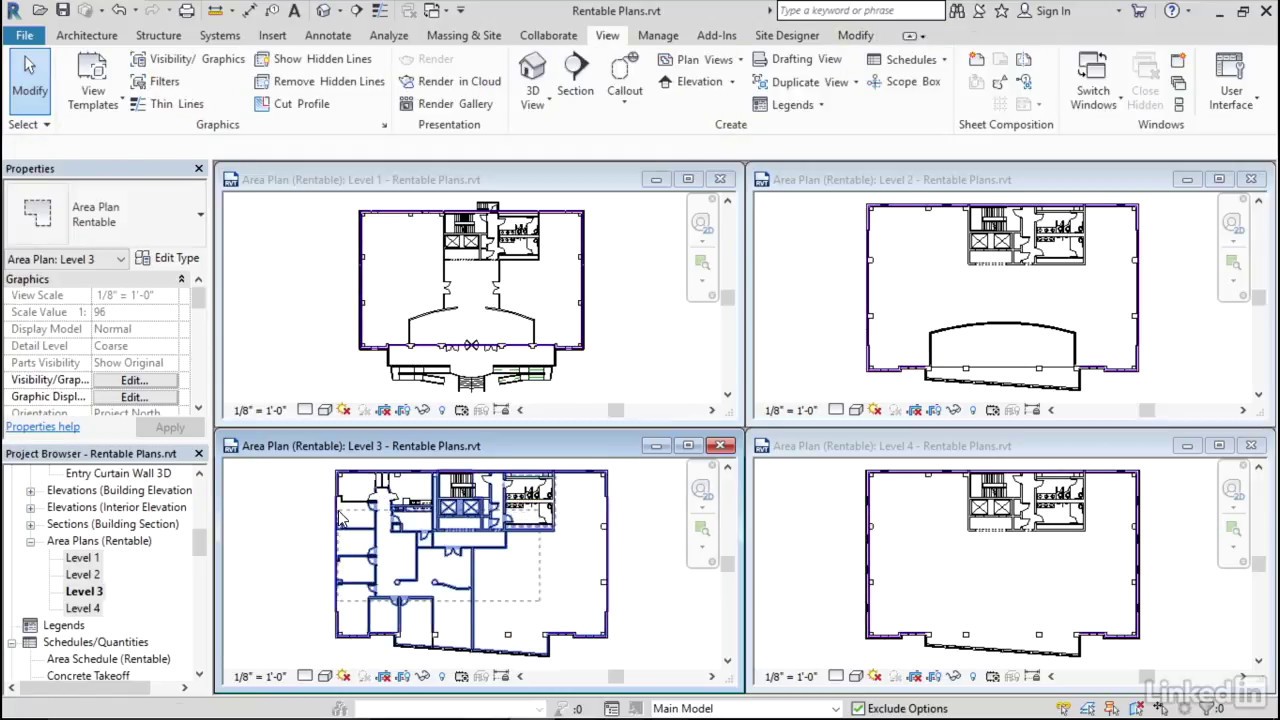This screenshot has height=720, width=1280.
Task: Toggle Exclude Options checkbox
Action: tap(858, 709)
